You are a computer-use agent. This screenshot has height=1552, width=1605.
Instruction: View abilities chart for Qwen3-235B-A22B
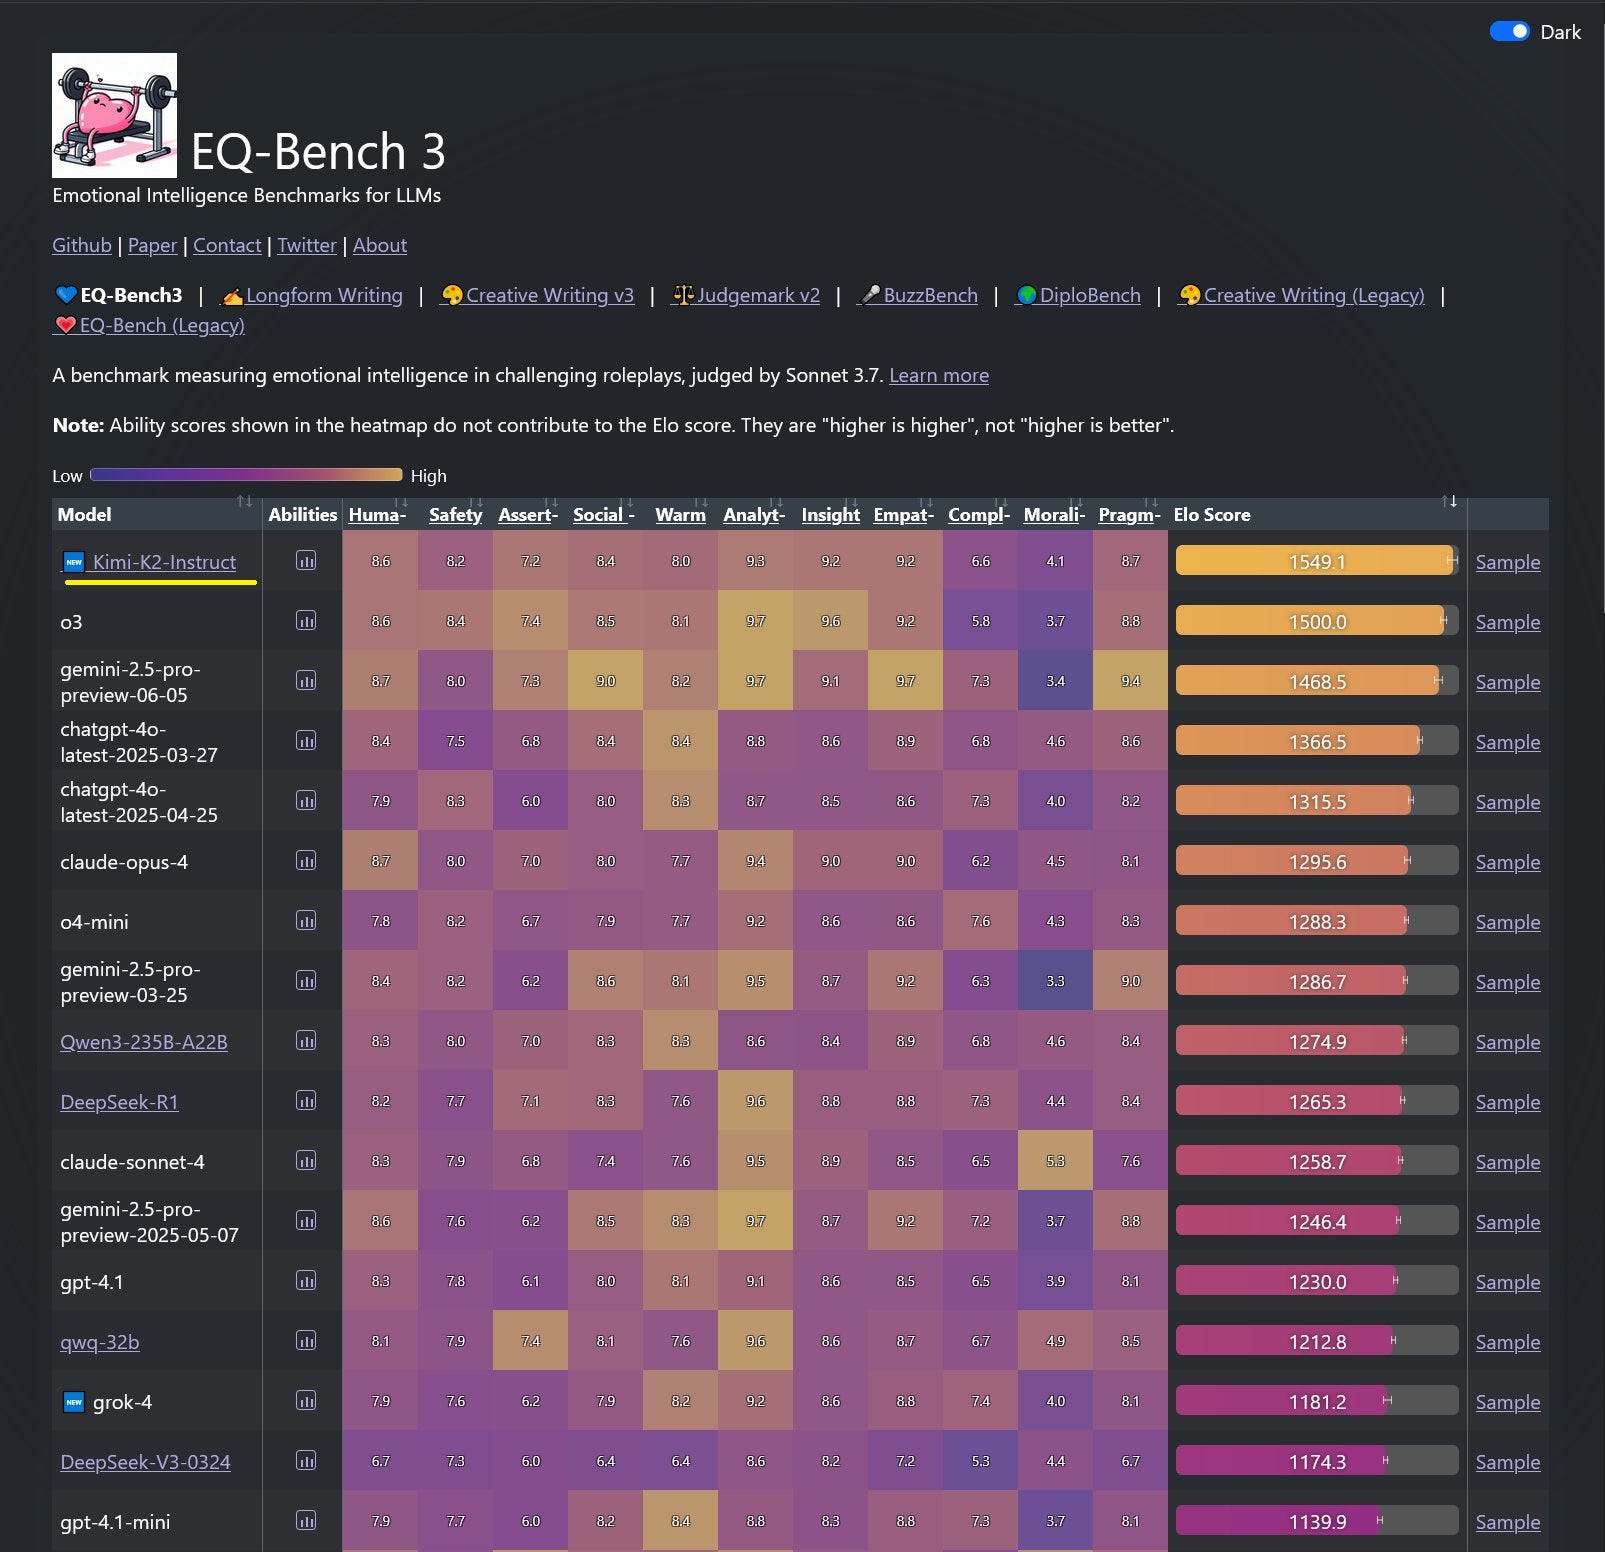coord(306,1040)
